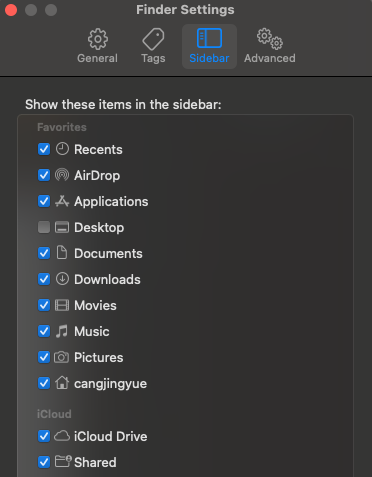Click the AirDrop radar icon

(62, 175)
